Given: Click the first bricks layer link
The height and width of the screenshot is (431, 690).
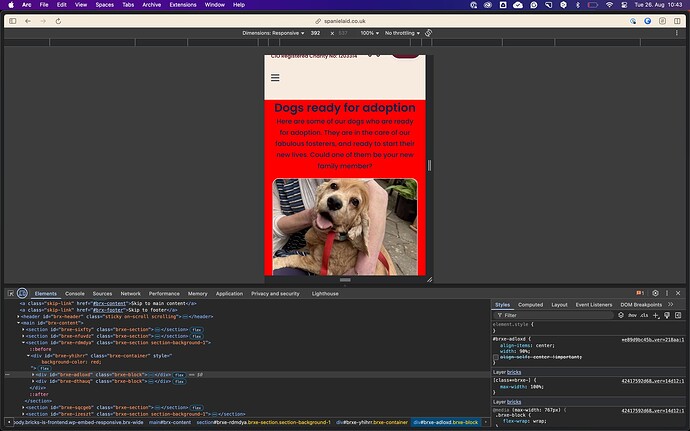Looking at the screenshot, I should [x=514, y=372].
